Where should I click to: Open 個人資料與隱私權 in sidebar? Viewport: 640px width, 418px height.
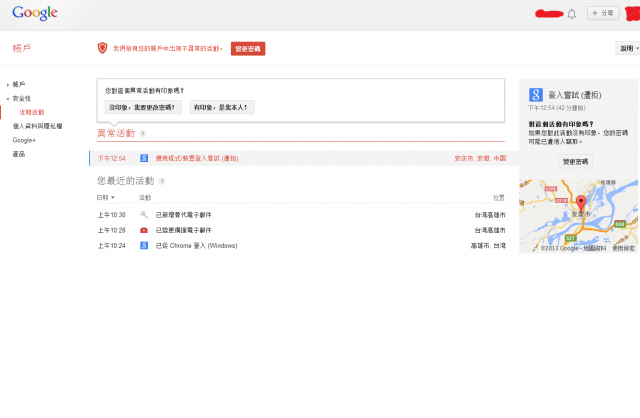(x=38, y=126)
